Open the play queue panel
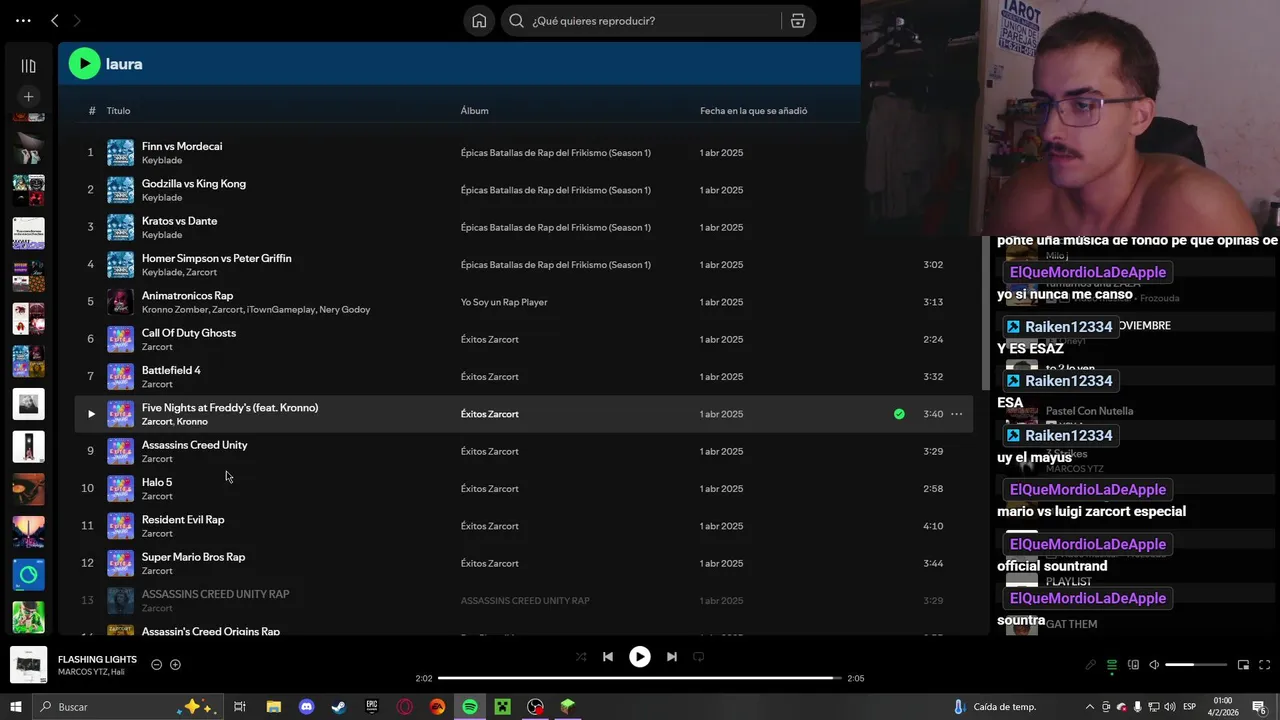1280x720 pixels. pyautogui.click(x=1111, y=665)
